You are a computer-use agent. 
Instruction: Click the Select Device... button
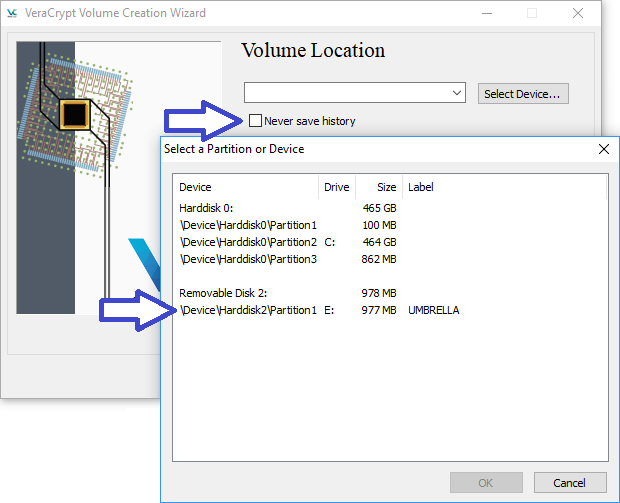pyautogui.click(x=523, y=94)
